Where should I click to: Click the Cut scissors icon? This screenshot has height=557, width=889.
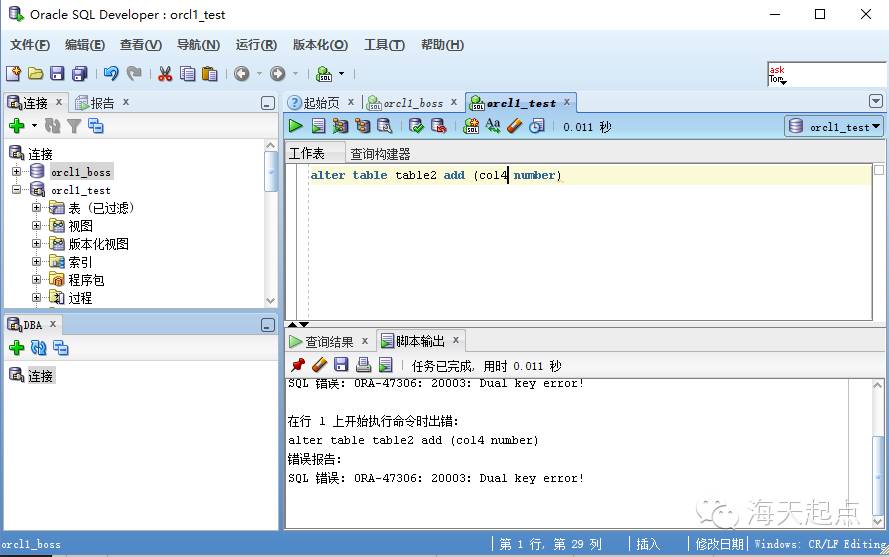click(x=165, y=73)
